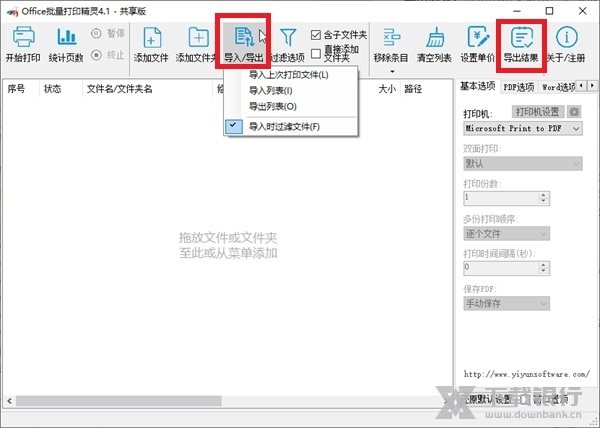Click the 终止 stop icon

point(96,55)
